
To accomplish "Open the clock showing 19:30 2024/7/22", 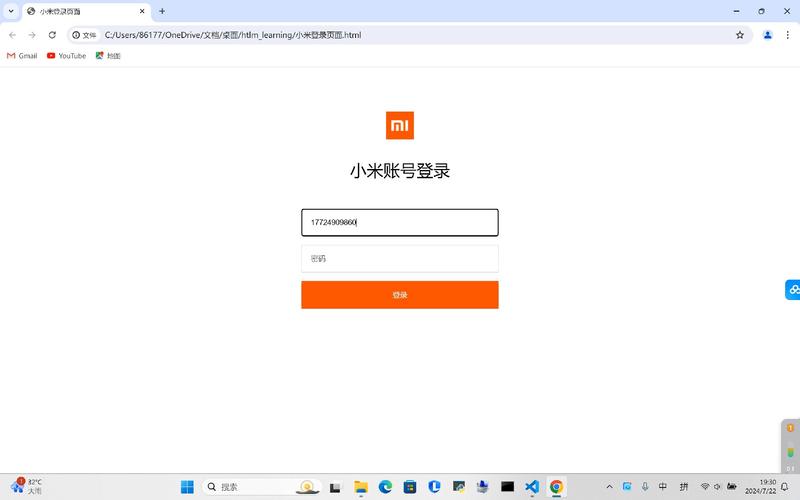I will click(x=761, y=487).
